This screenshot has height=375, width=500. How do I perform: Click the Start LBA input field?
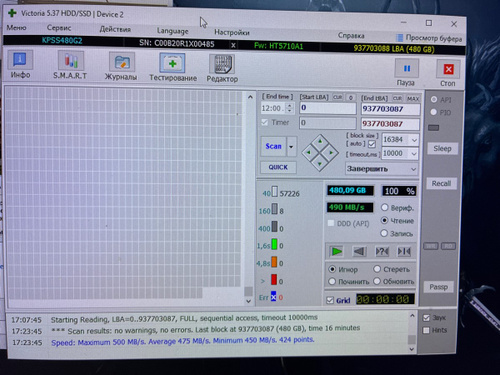(328, 108)
